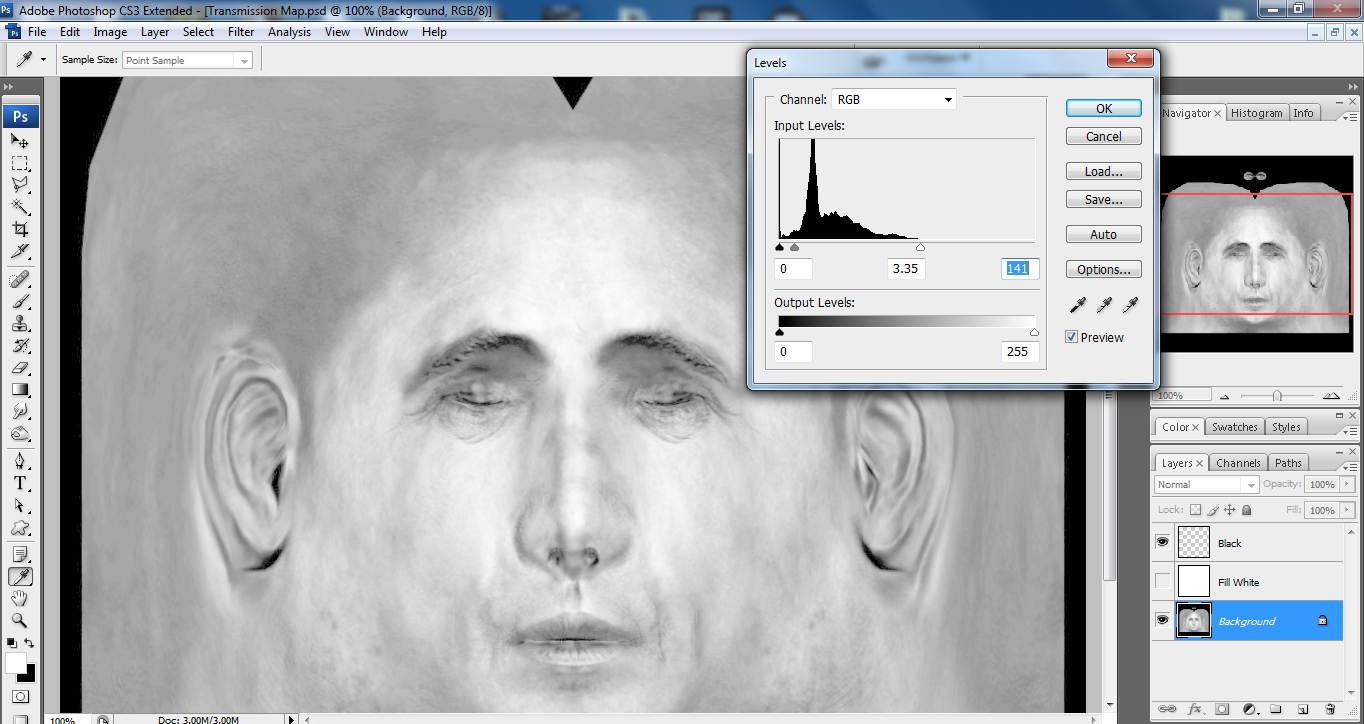Select the Brush tool

(x=20, y=301)
